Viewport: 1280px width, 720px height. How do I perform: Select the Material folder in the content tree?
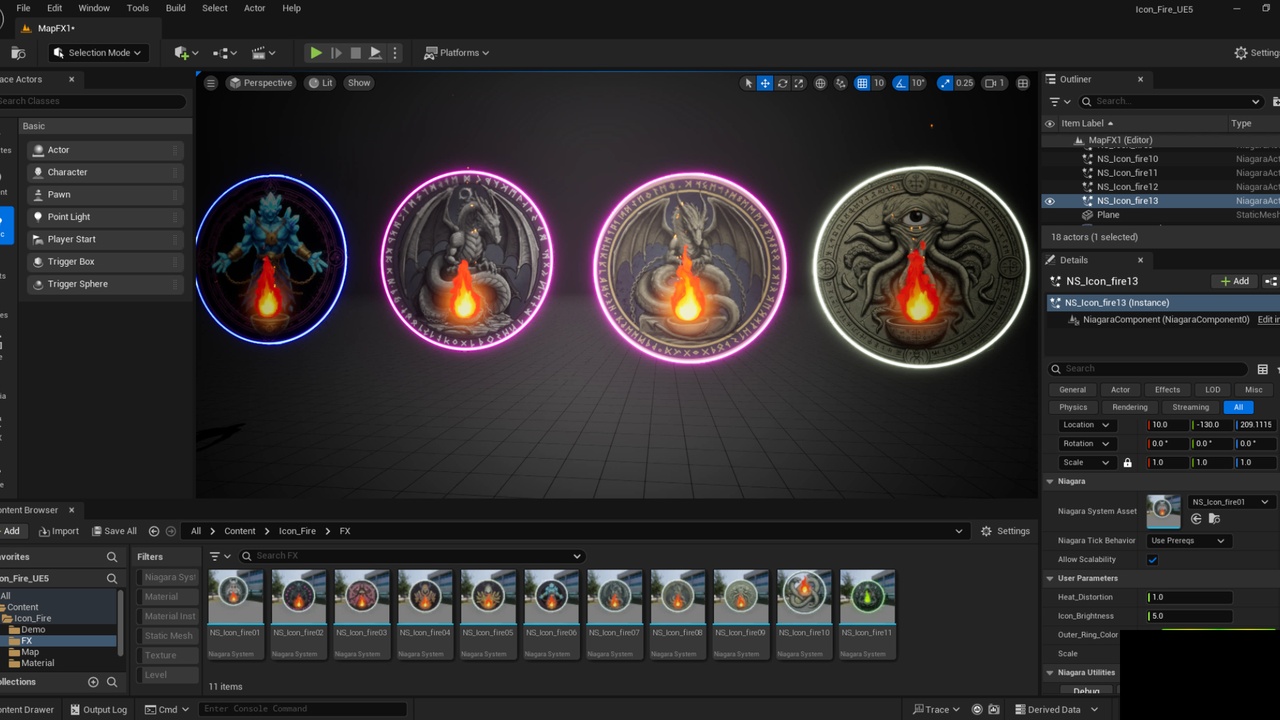click(38, 663)
